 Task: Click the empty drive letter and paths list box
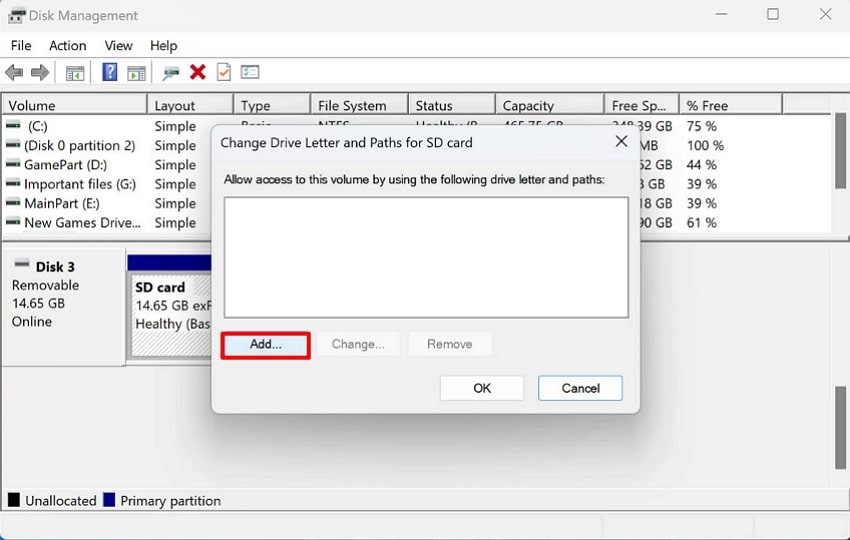[426, 258]
